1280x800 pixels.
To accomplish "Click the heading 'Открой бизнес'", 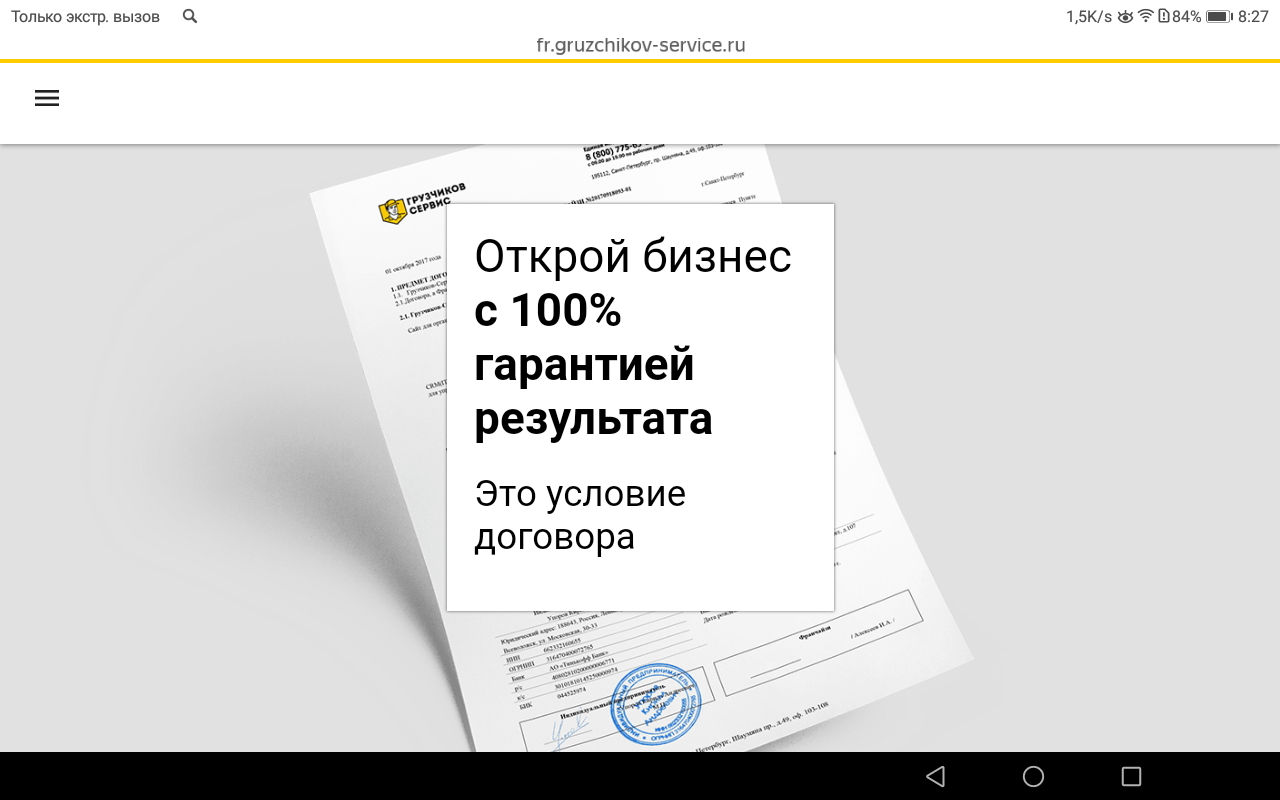I will pyautogui.click(x=633, y=256).
